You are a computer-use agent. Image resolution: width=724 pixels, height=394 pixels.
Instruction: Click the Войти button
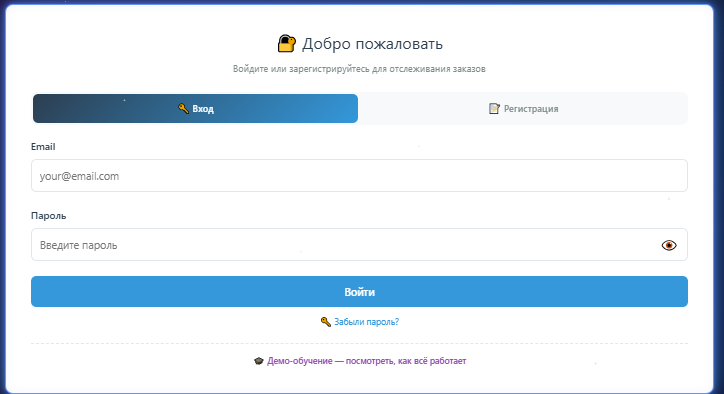359,291
